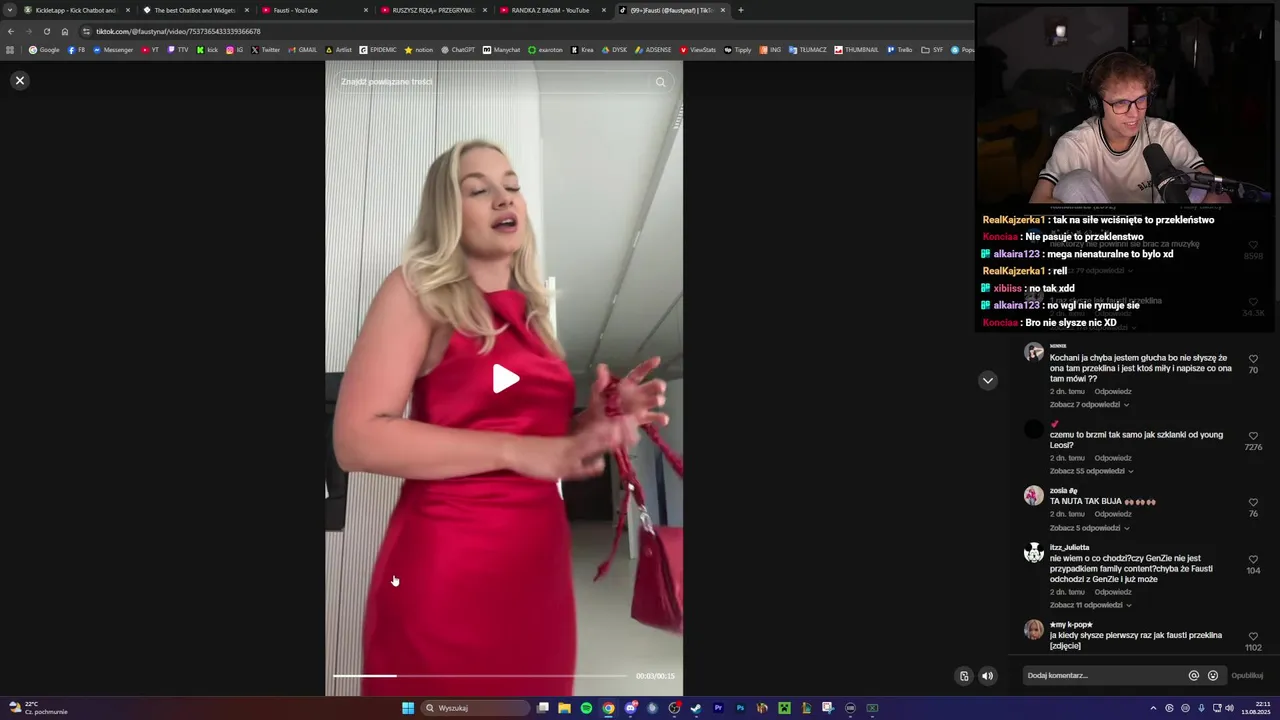Open the THUMBNAIL bookmark
This screenshot has height=720, width=1280.
(856, 50)
